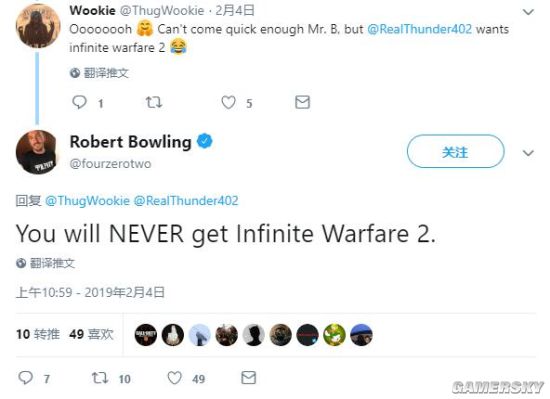Translate Wookie's tweet using 翻译推文
This screenshot has height=399, width=550.
(99, 73)
